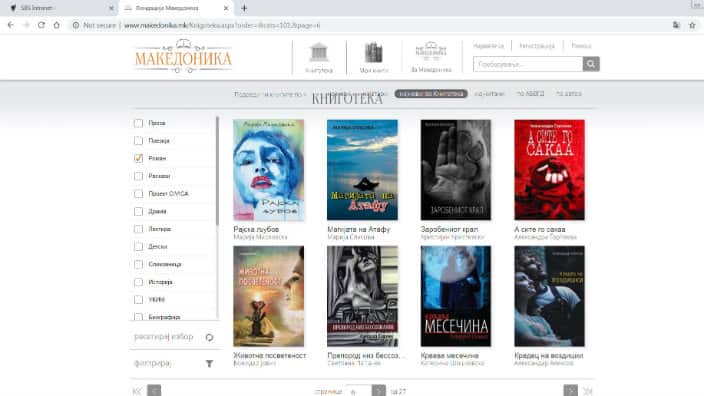Click the филтрирај filter text
Image resolution: width=704 pixels, height=396 pixels.
pyautogui.click(x=153, y=363)
